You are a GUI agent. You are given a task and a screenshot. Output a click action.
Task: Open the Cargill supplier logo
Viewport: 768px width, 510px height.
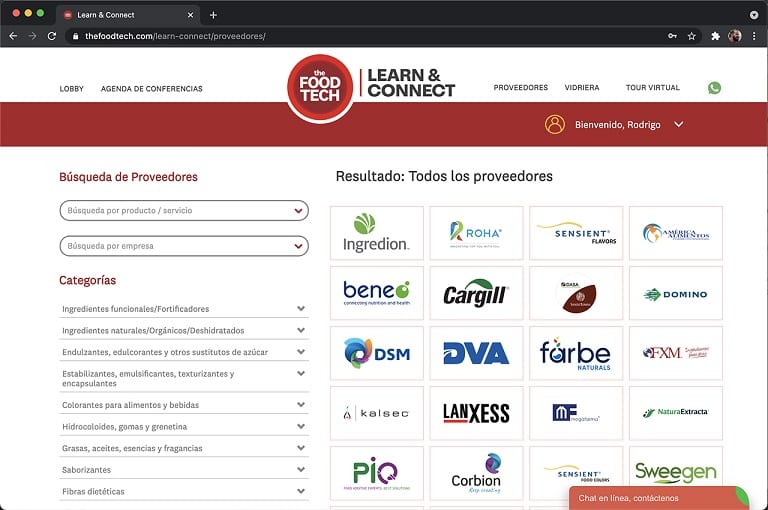(476, 293)
